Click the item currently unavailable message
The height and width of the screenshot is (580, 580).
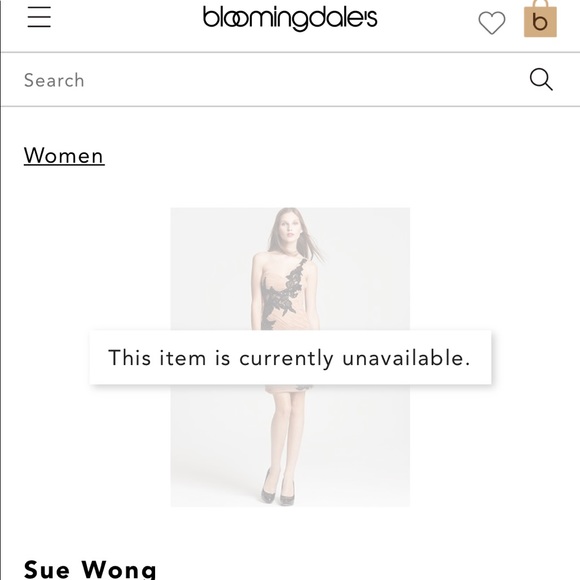pos(290,358)
